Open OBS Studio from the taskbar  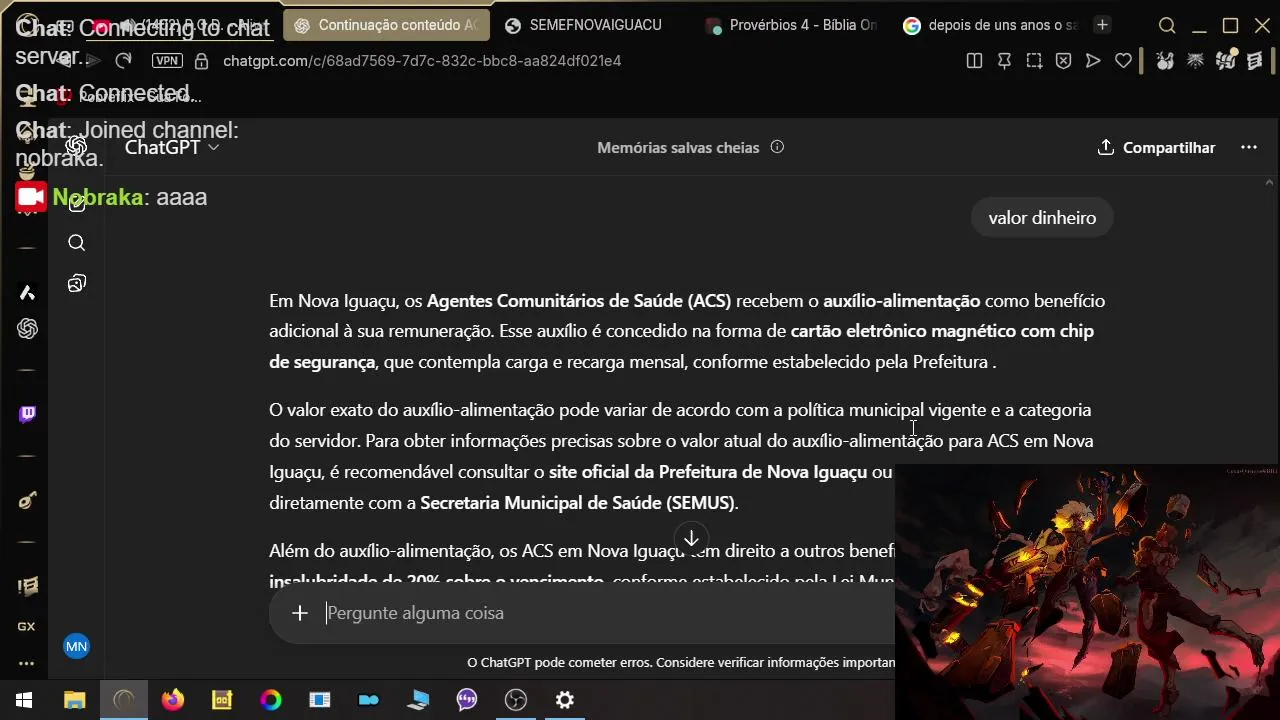pyautogui.click(x=516, y=700)
